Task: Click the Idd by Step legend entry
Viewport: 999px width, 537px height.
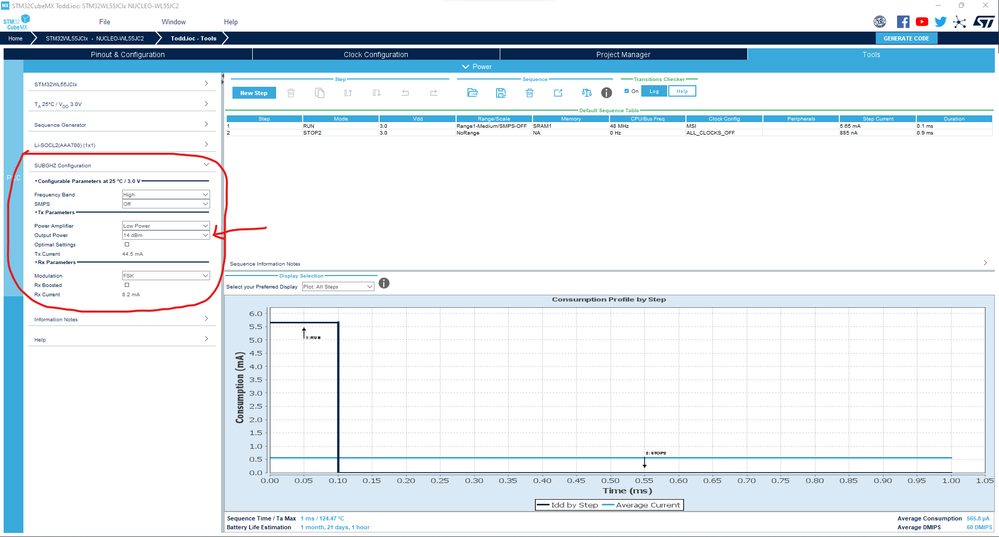Action: pos(567,505)
